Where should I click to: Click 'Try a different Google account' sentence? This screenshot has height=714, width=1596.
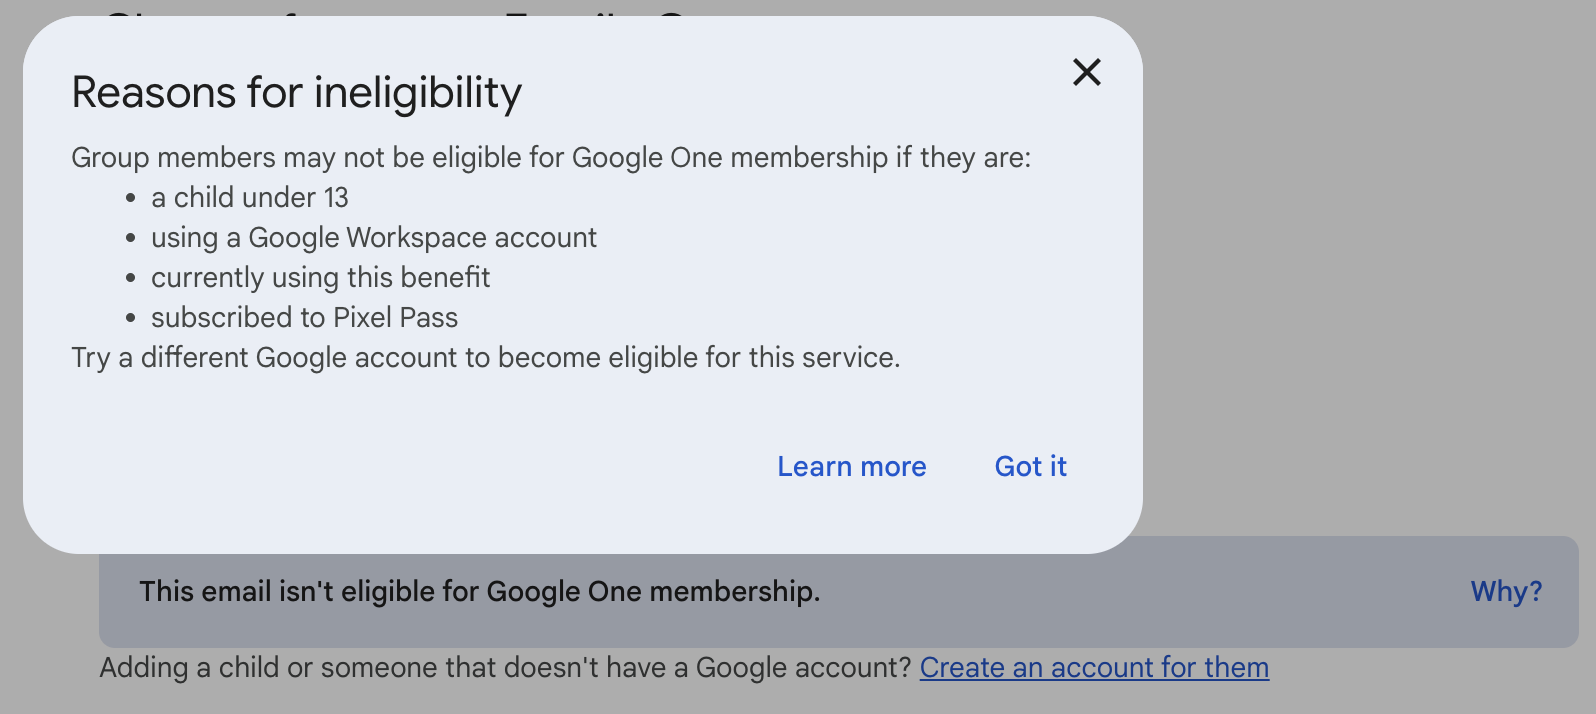[485, 358]
